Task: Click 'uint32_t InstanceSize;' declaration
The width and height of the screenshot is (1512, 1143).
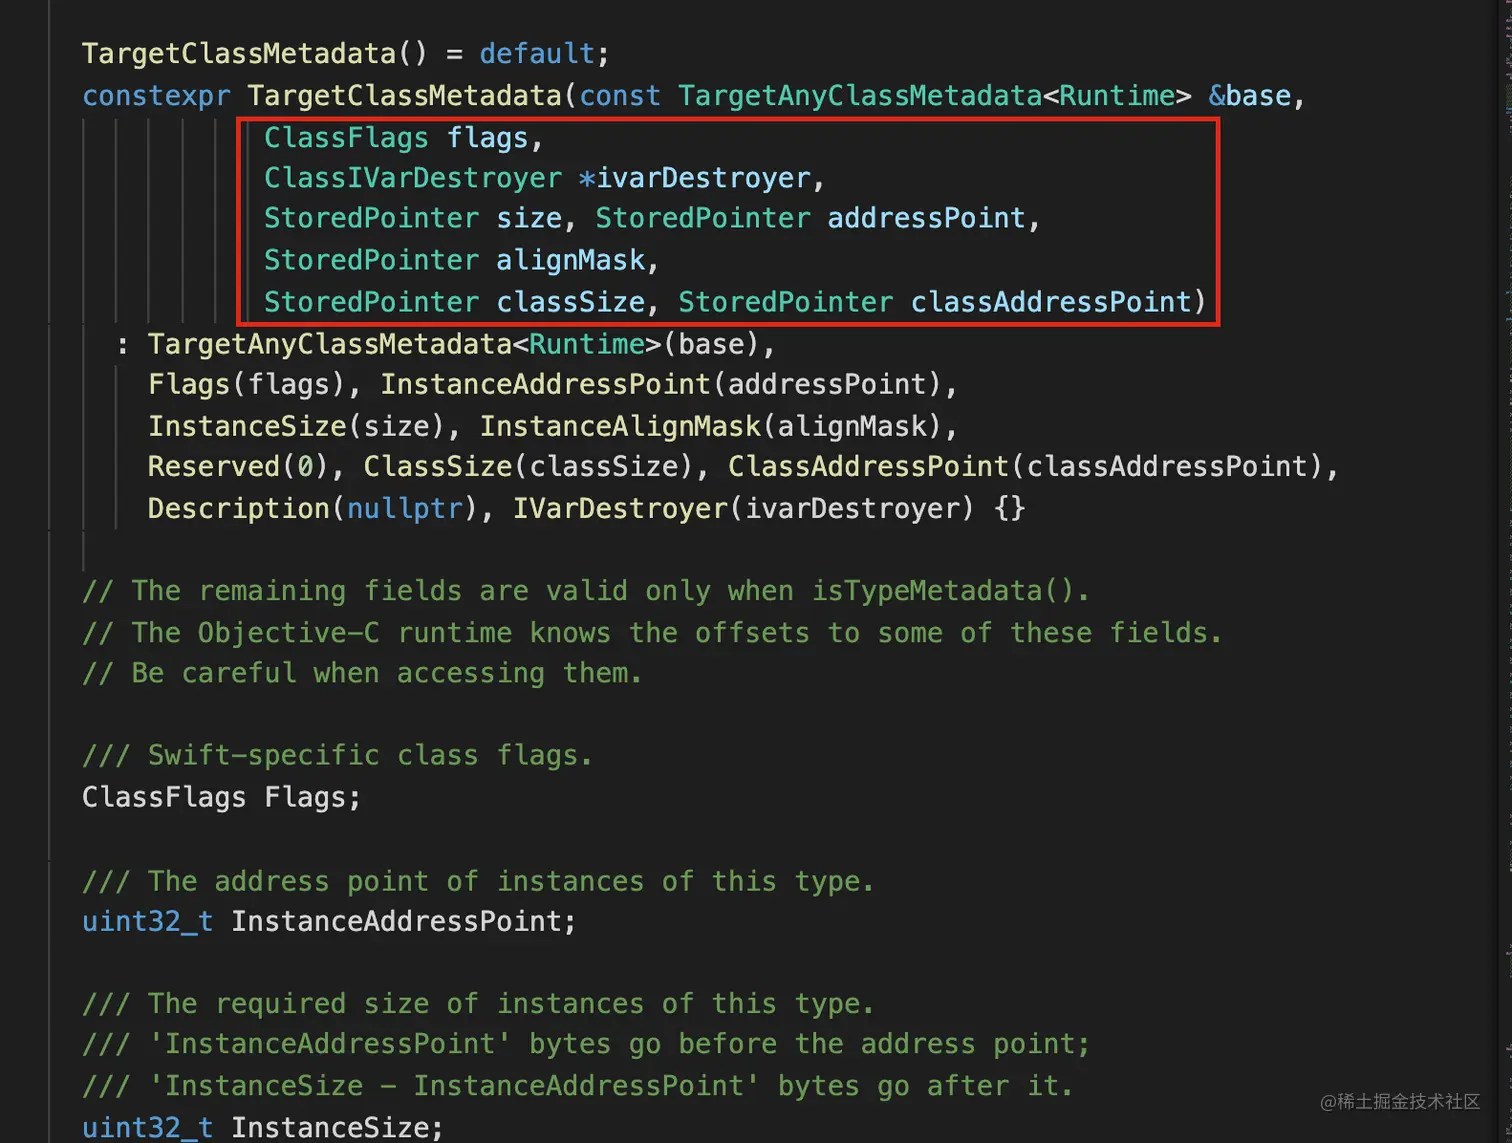Action: point(262,1127)
